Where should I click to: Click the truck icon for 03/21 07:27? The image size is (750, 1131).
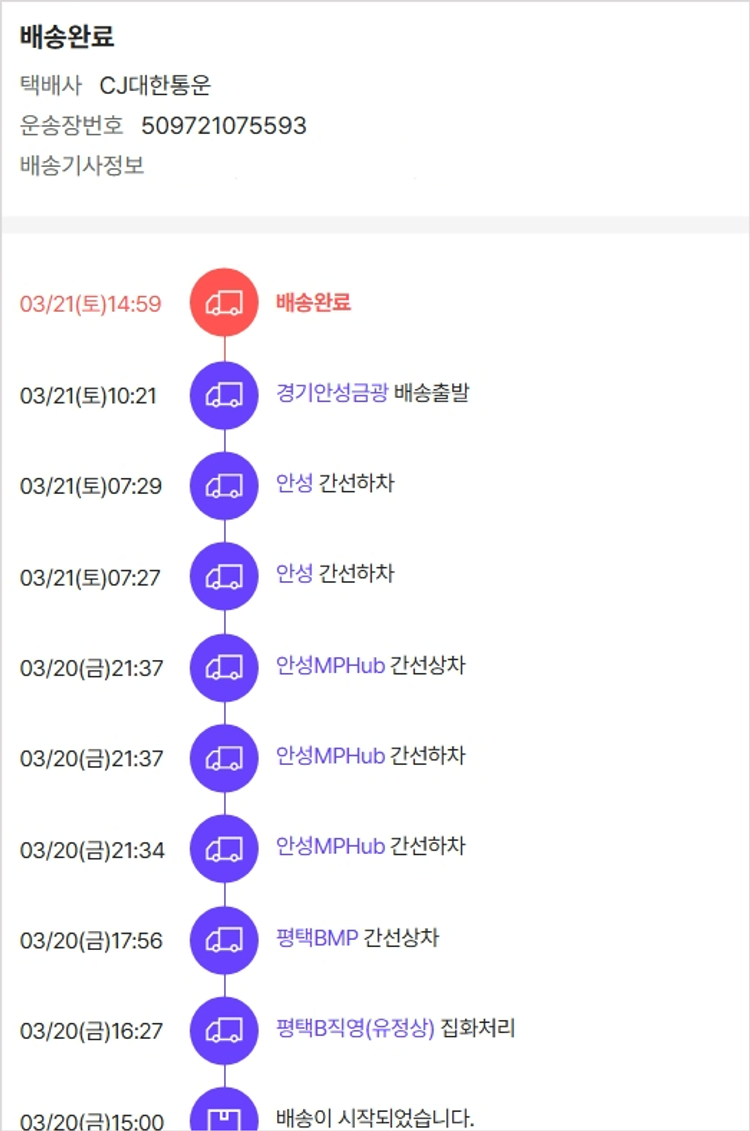224,577
